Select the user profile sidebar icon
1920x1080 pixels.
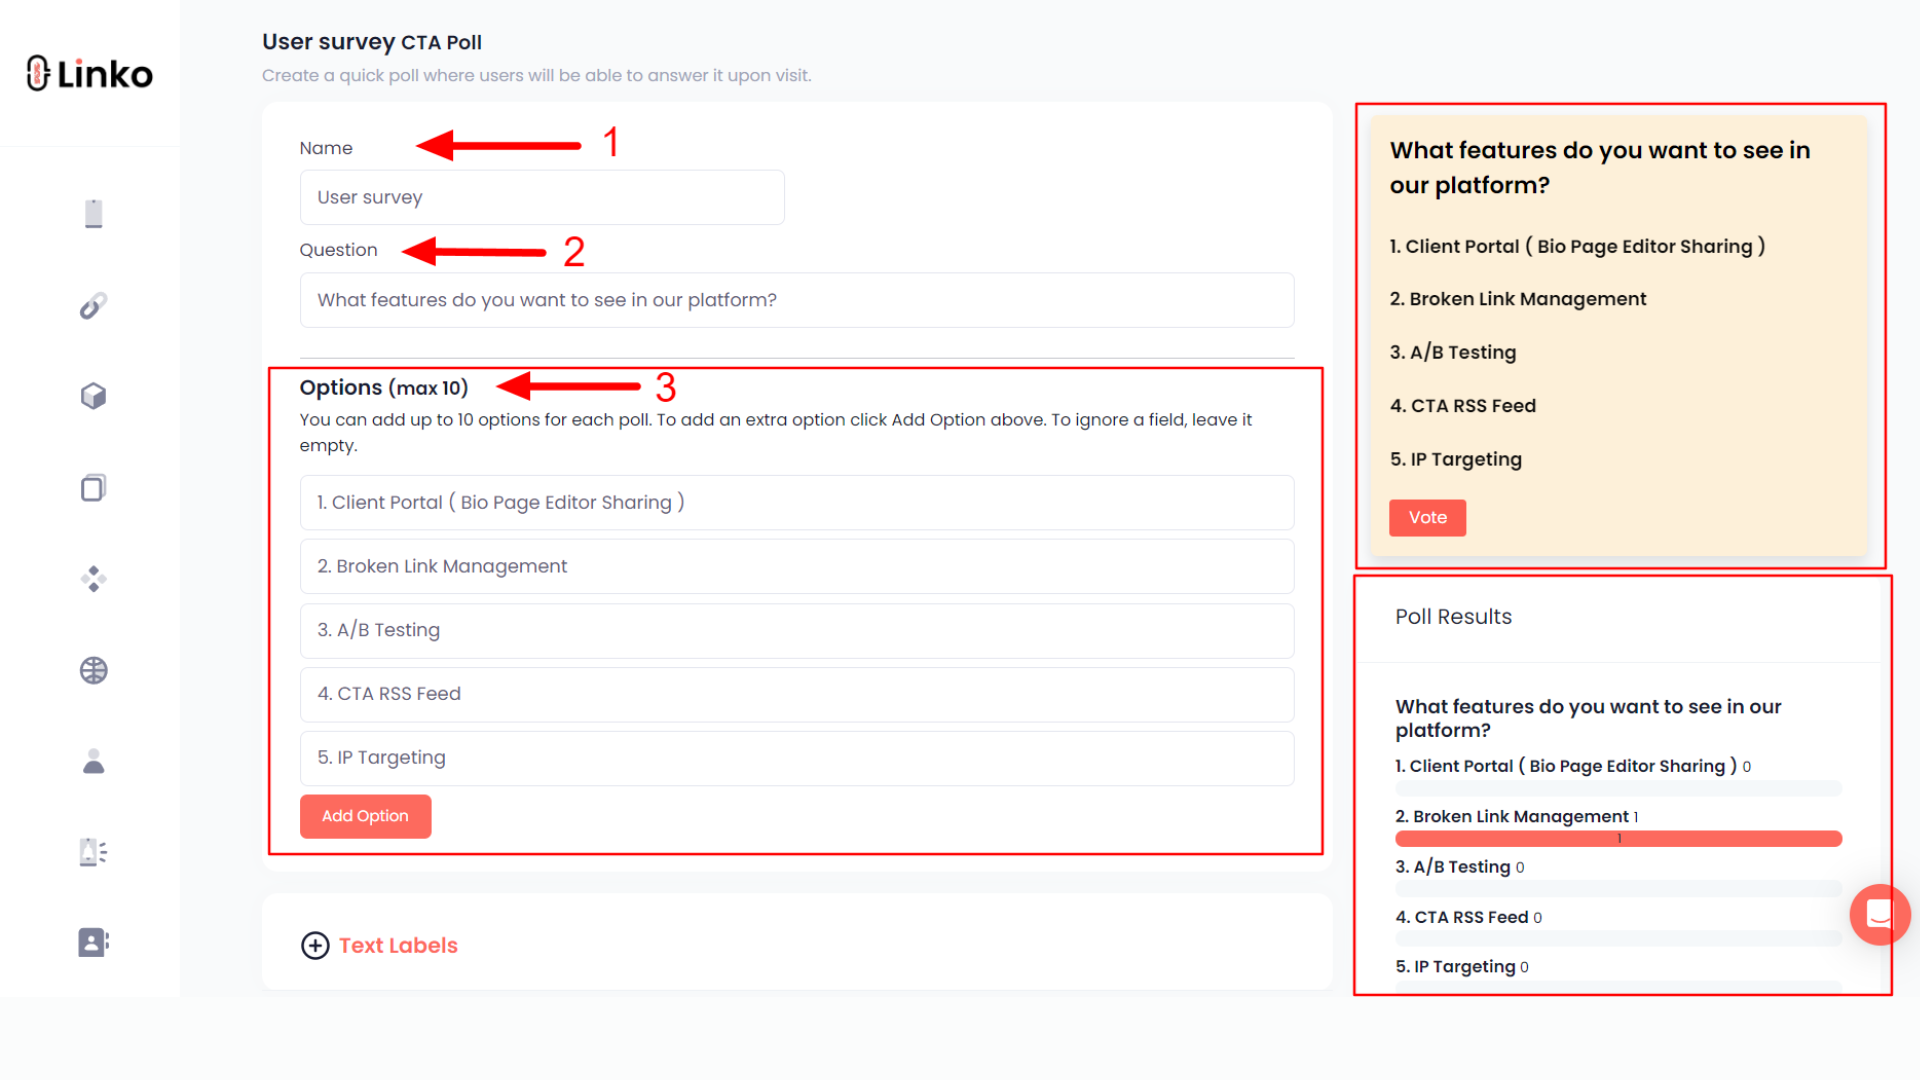click(92, 761)
